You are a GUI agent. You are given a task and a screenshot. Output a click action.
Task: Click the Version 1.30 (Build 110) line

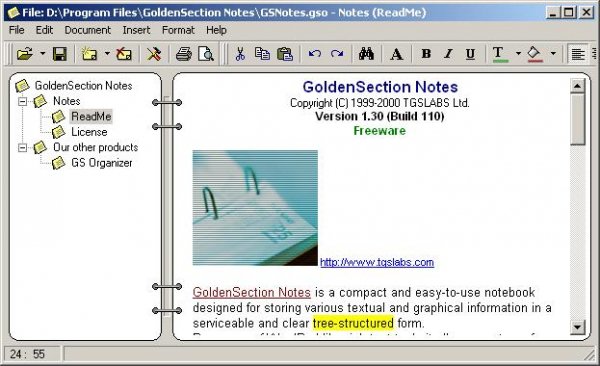pos(380,116)
